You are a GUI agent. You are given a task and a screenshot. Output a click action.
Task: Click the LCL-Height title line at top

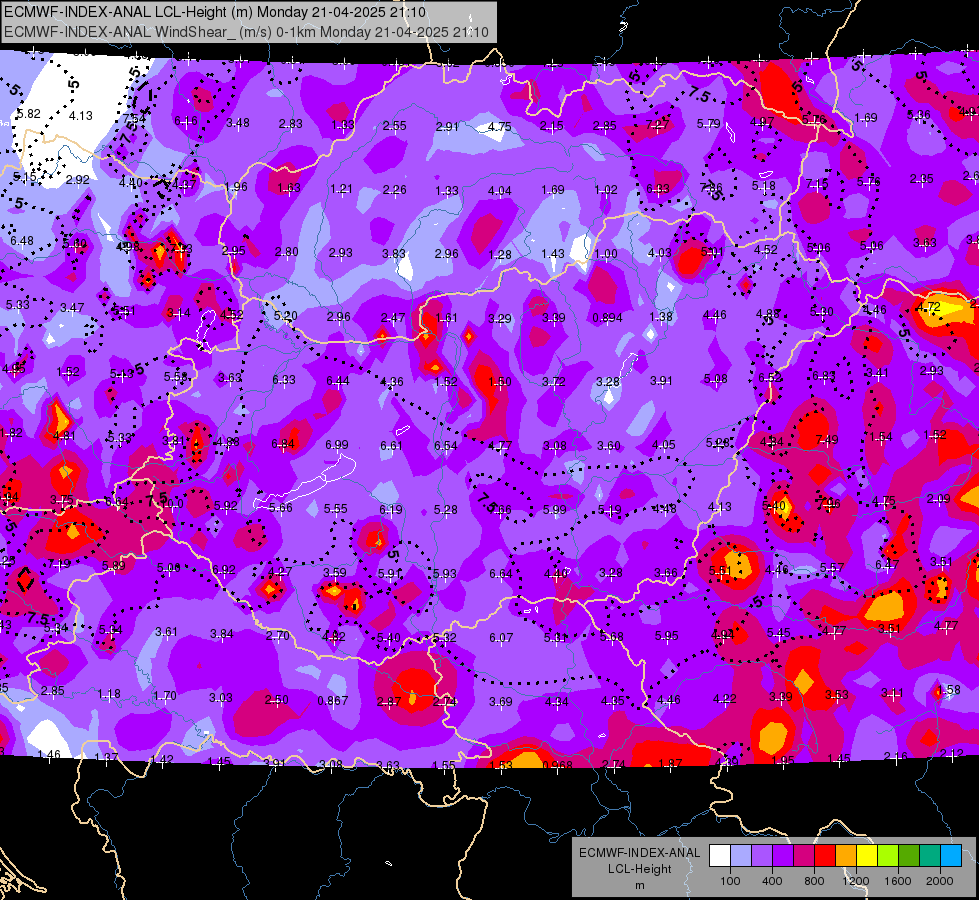pos(215,12)
